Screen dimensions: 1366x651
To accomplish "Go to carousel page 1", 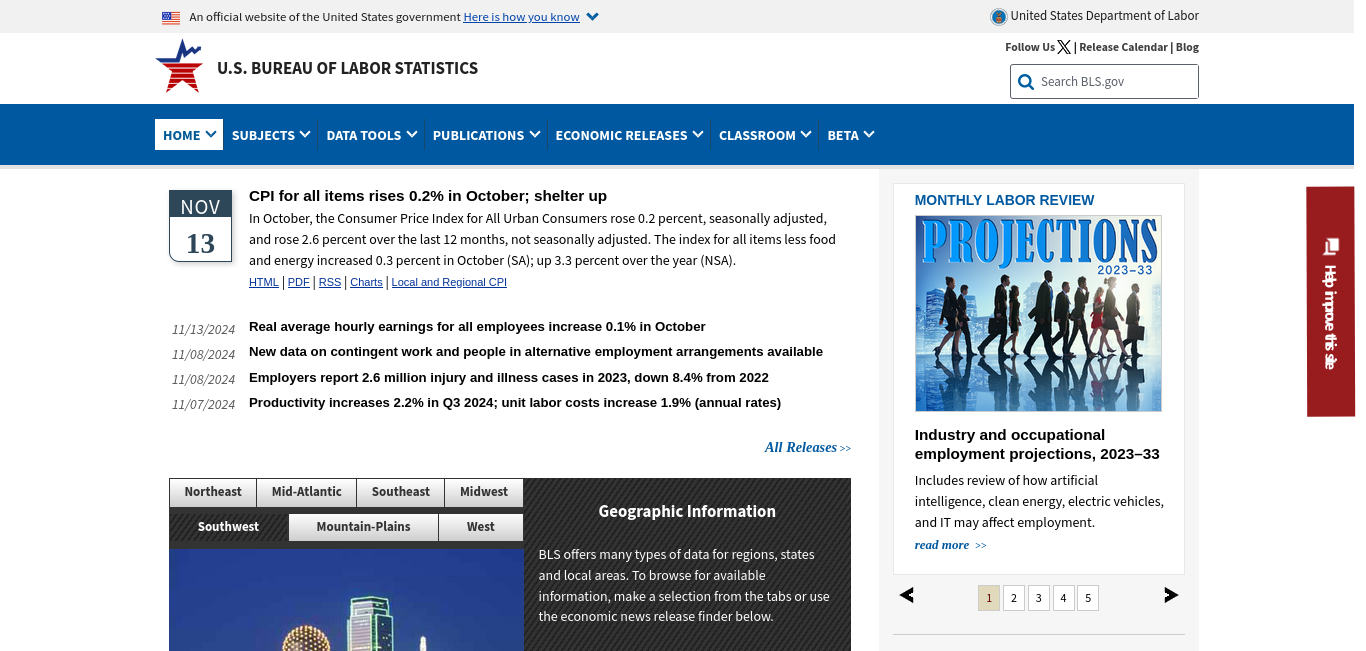I will click(x=989, y=598).
